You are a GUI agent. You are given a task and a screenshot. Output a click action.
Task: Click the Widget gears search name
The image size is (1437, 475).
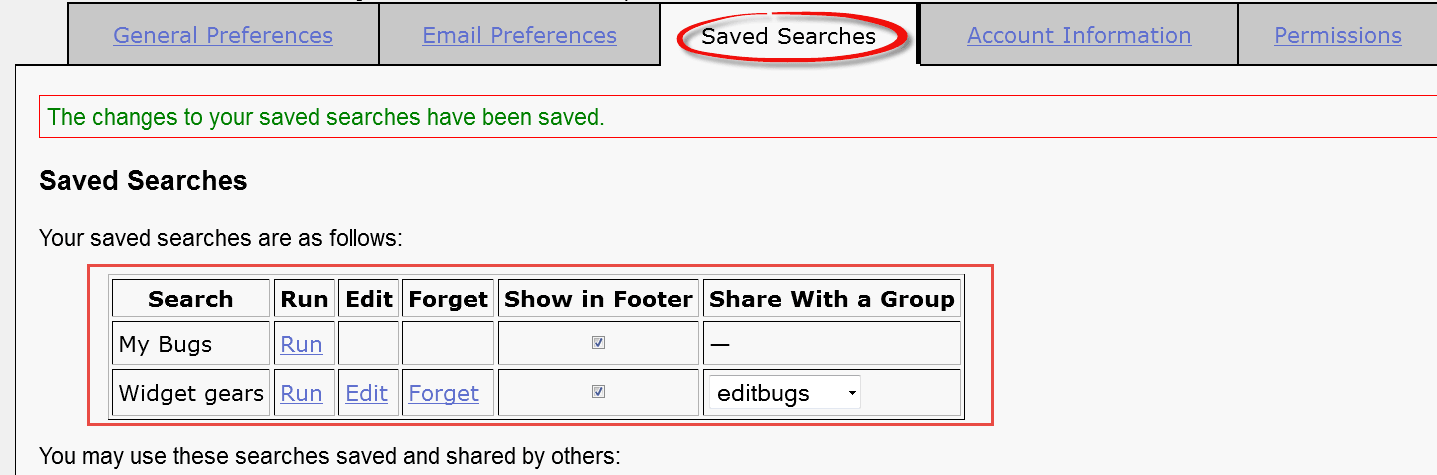(x=191, y=394)
